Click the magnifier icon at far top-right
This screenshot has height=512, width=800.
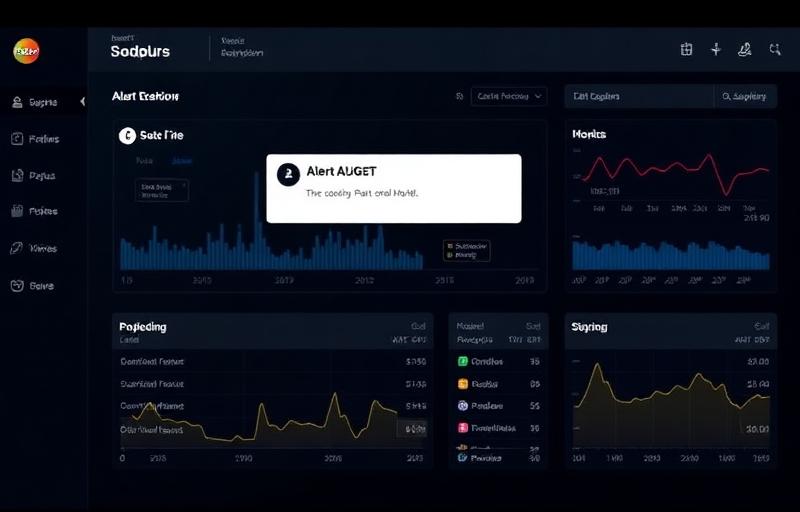coord(775,49)
